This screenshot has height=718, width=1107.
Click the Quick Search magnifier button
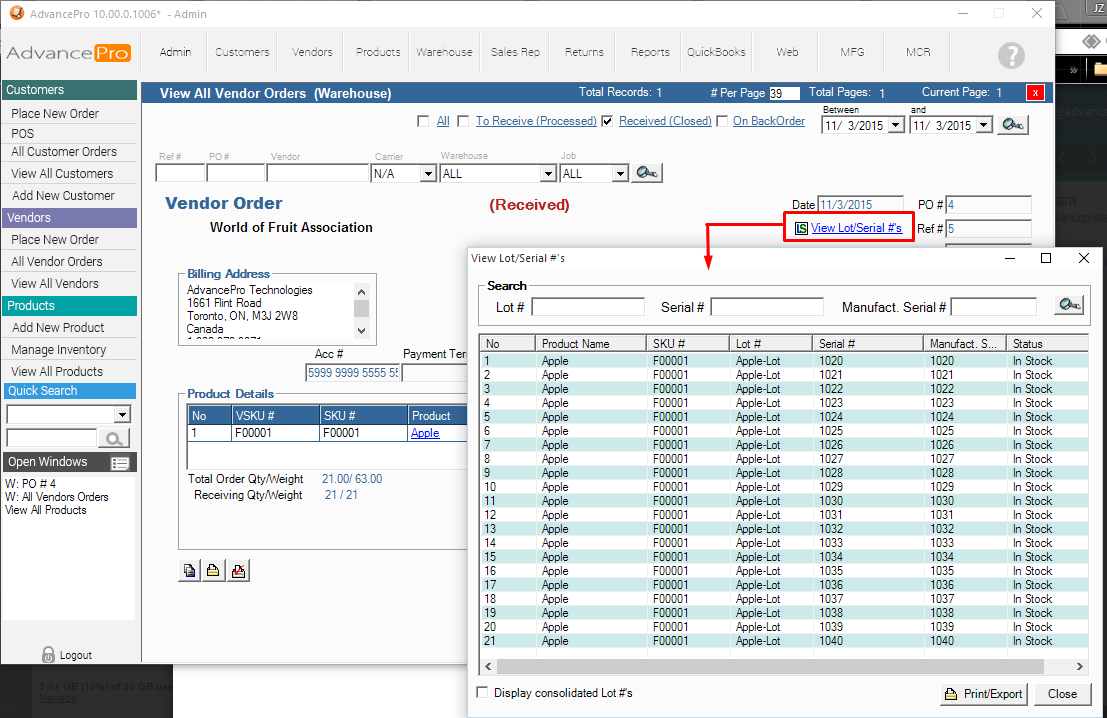114,438
